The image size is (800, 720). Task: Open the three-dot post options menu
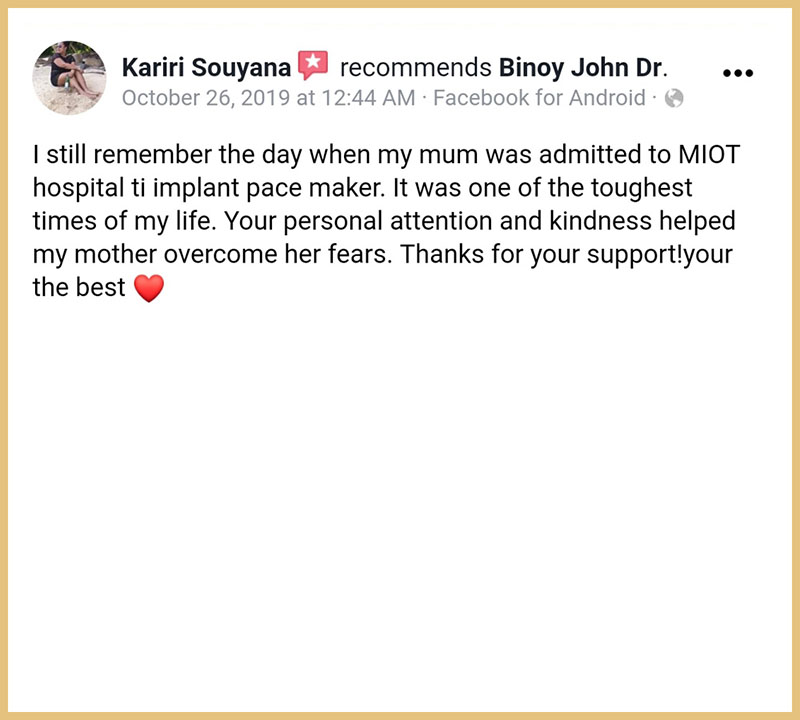point(736,73)
